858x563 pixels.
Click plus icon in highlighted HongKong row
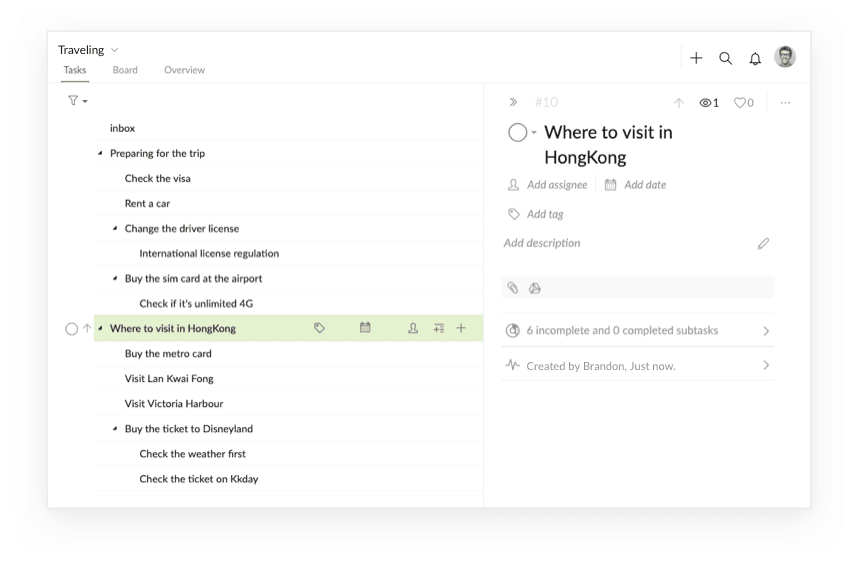click(x=461, y=328)
